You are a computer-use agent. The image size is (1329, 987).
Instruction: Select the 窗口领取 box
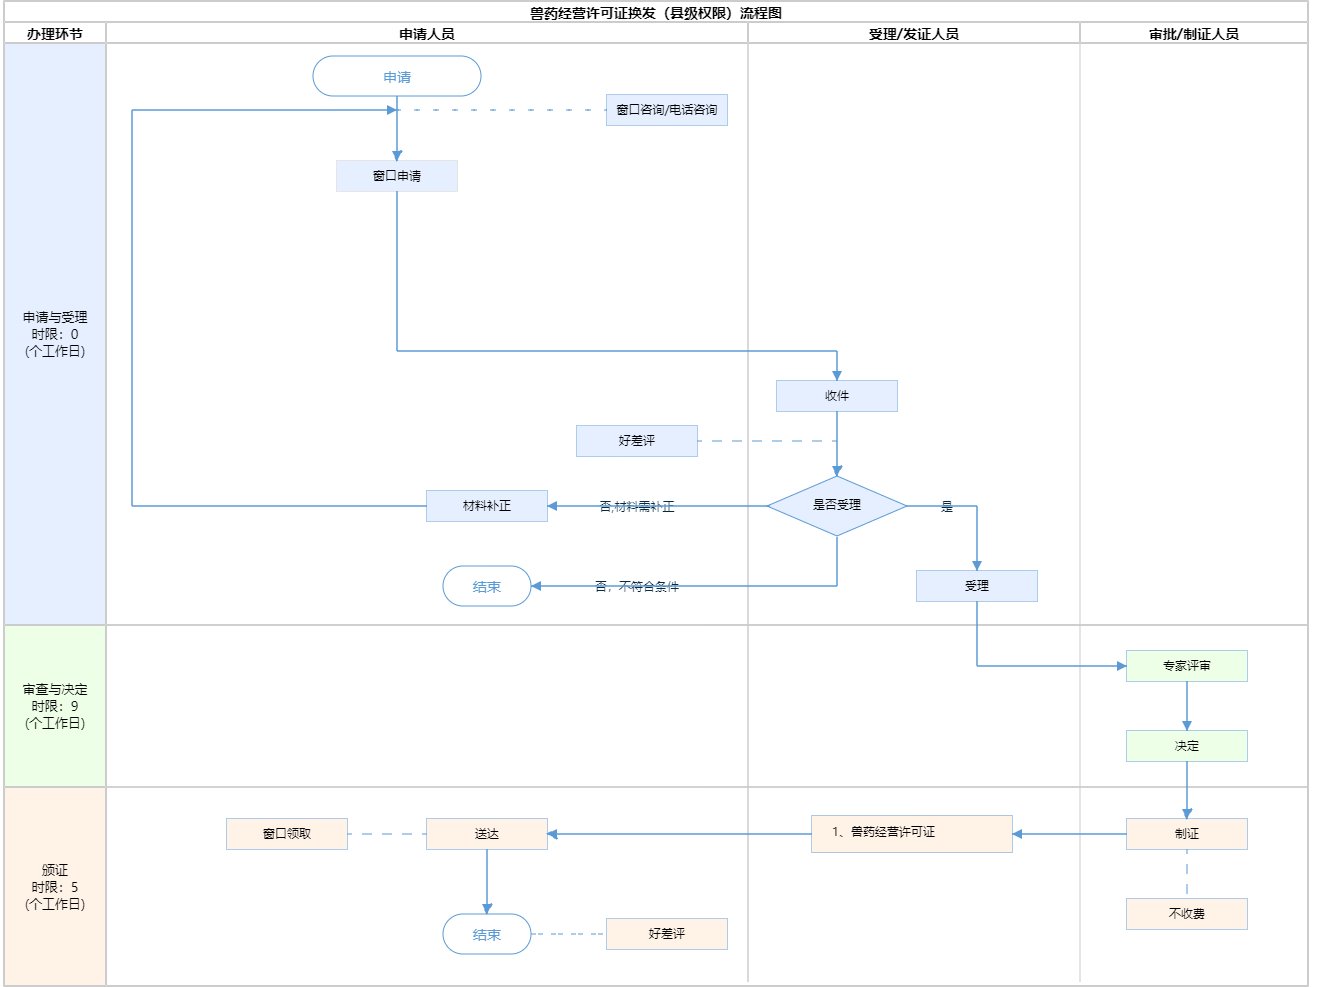287,834
